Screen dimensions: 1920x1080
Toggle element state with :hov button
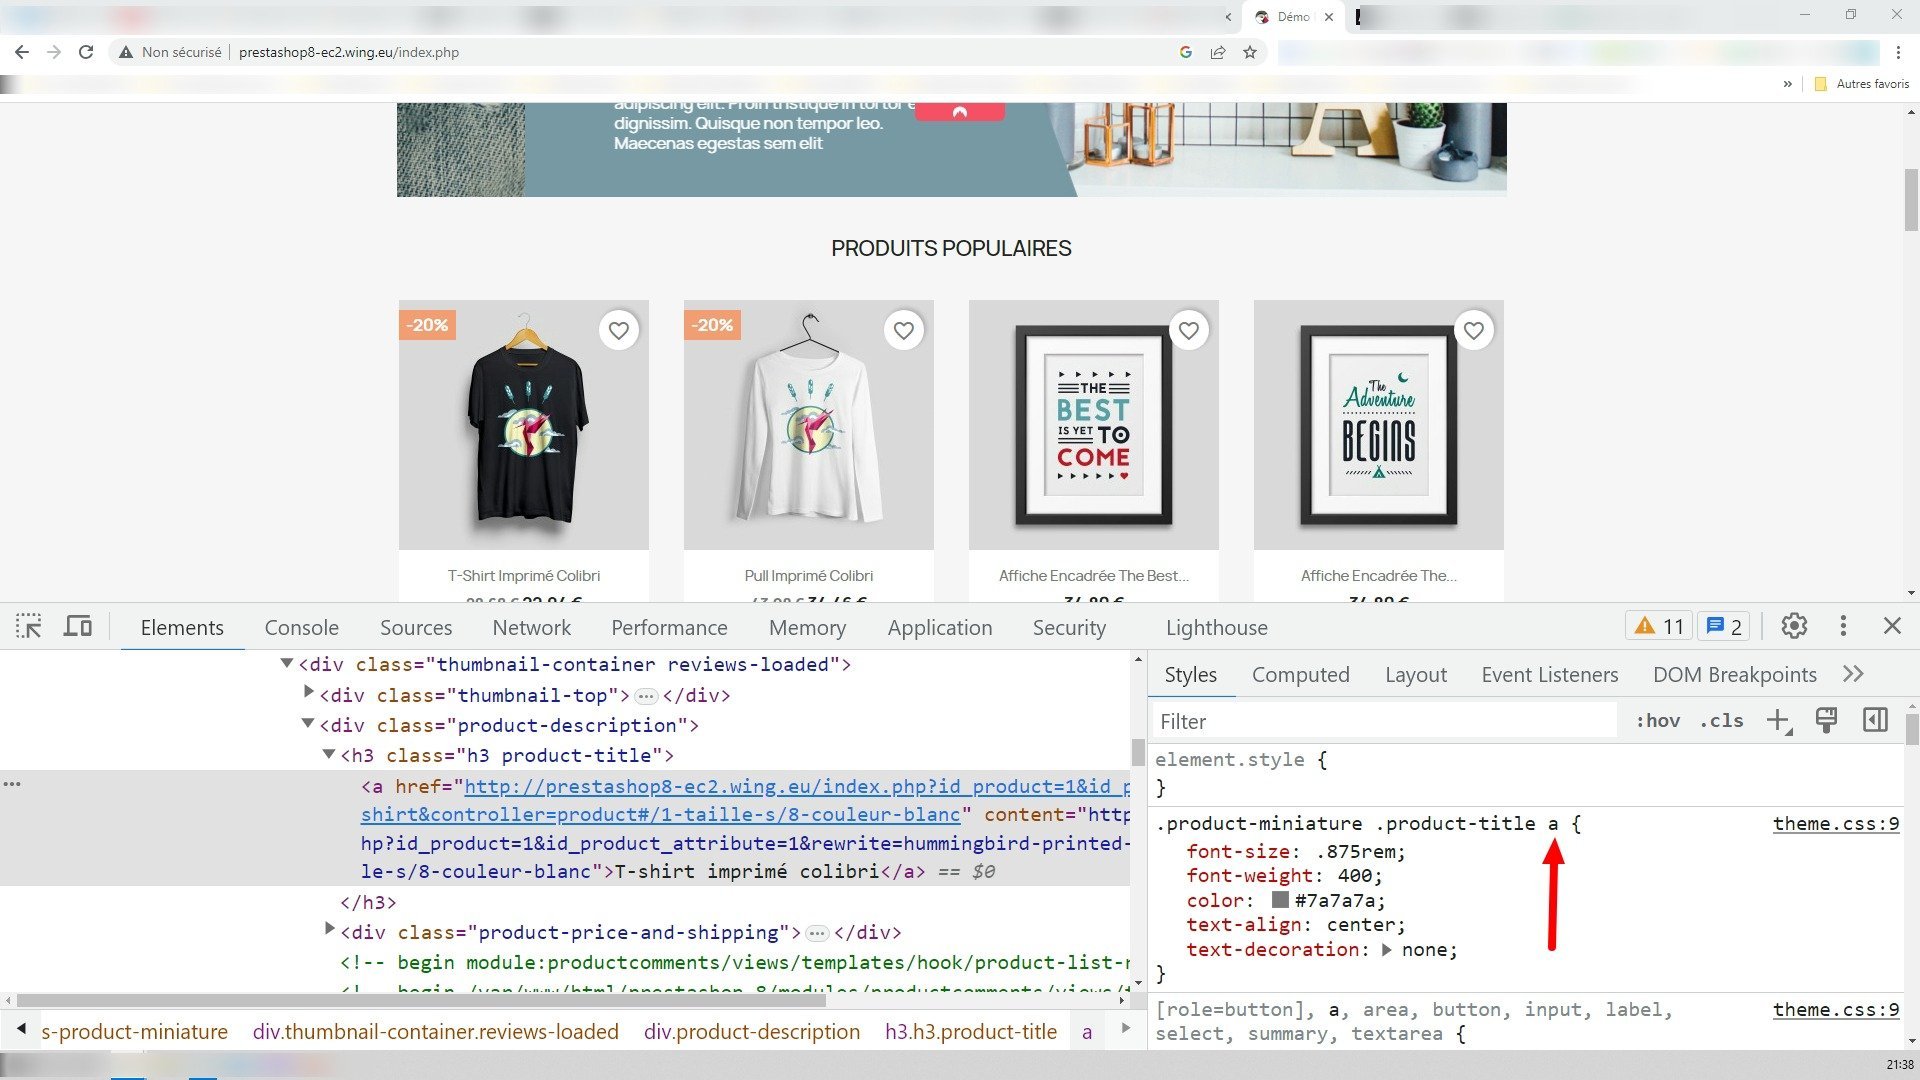pyautogui.click(x=1658, y=721)
